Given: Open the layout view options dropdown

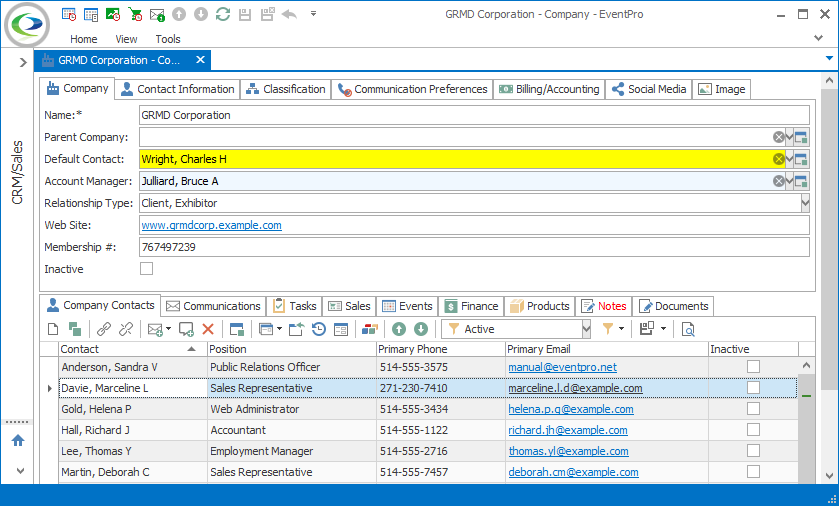Looking at the screenshot, I should [x=663, y=329].
